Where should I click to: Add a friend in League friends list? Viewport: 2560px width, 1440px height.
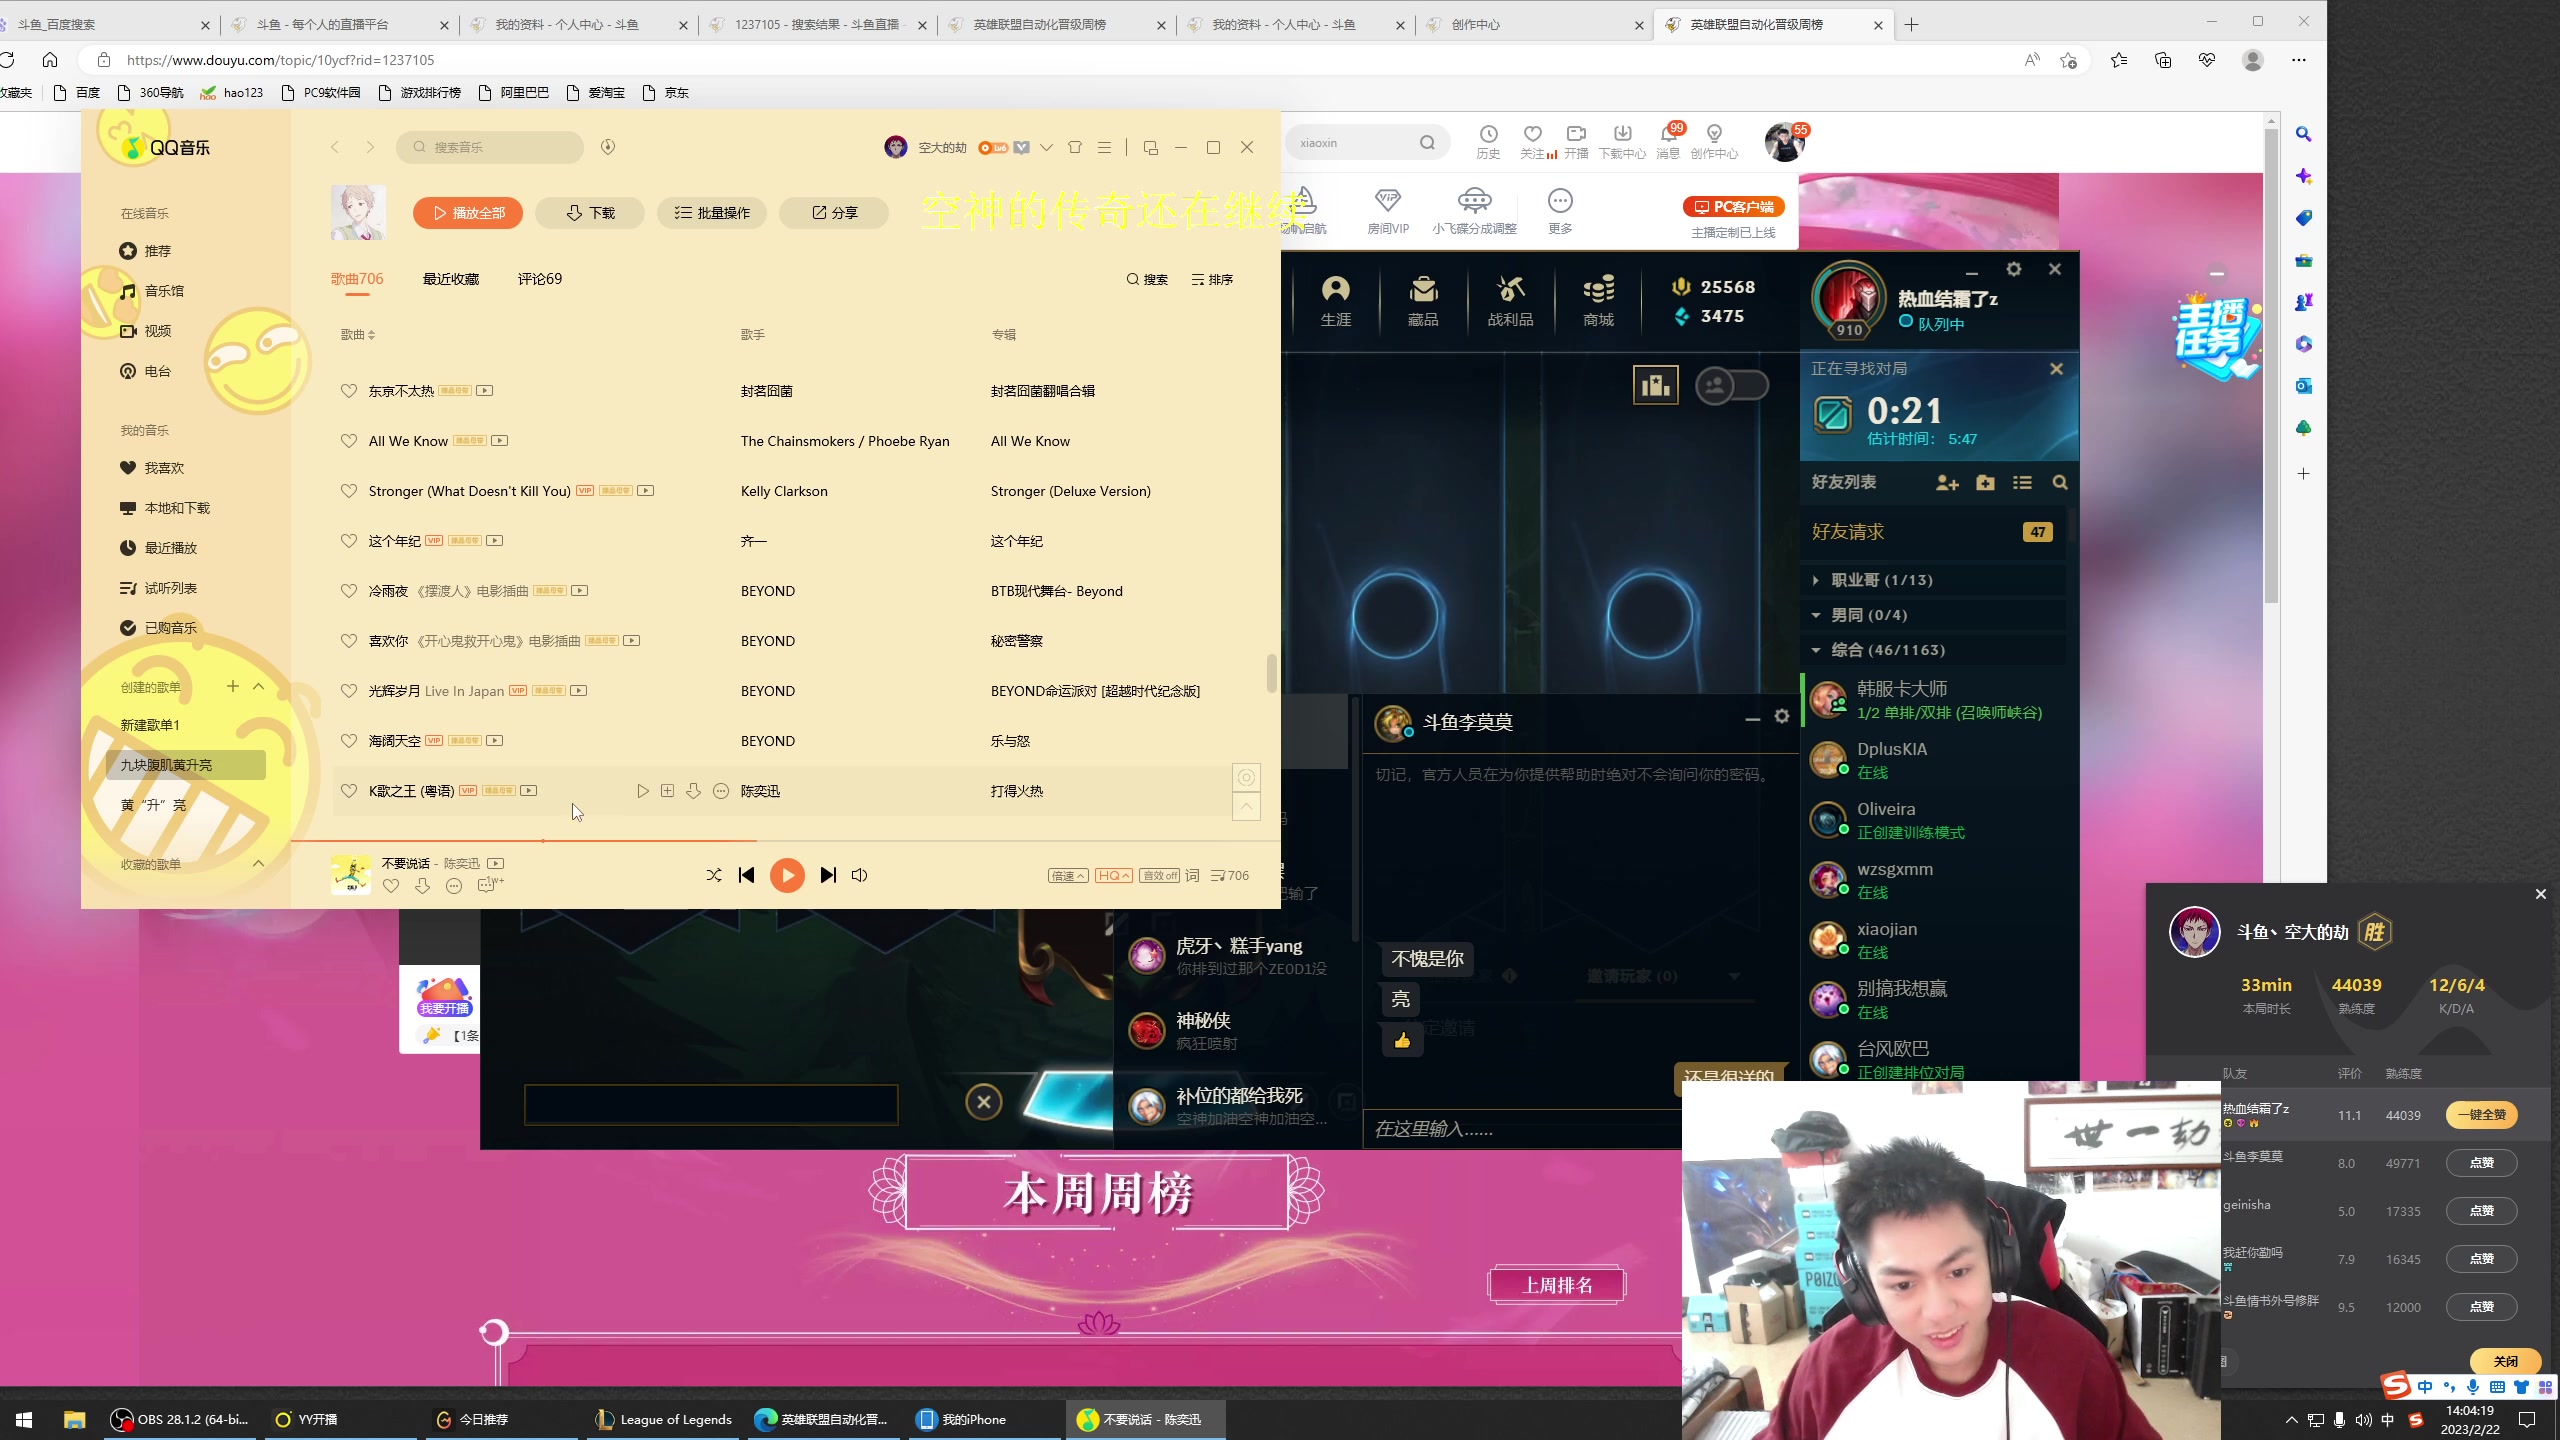point(1946,483)
